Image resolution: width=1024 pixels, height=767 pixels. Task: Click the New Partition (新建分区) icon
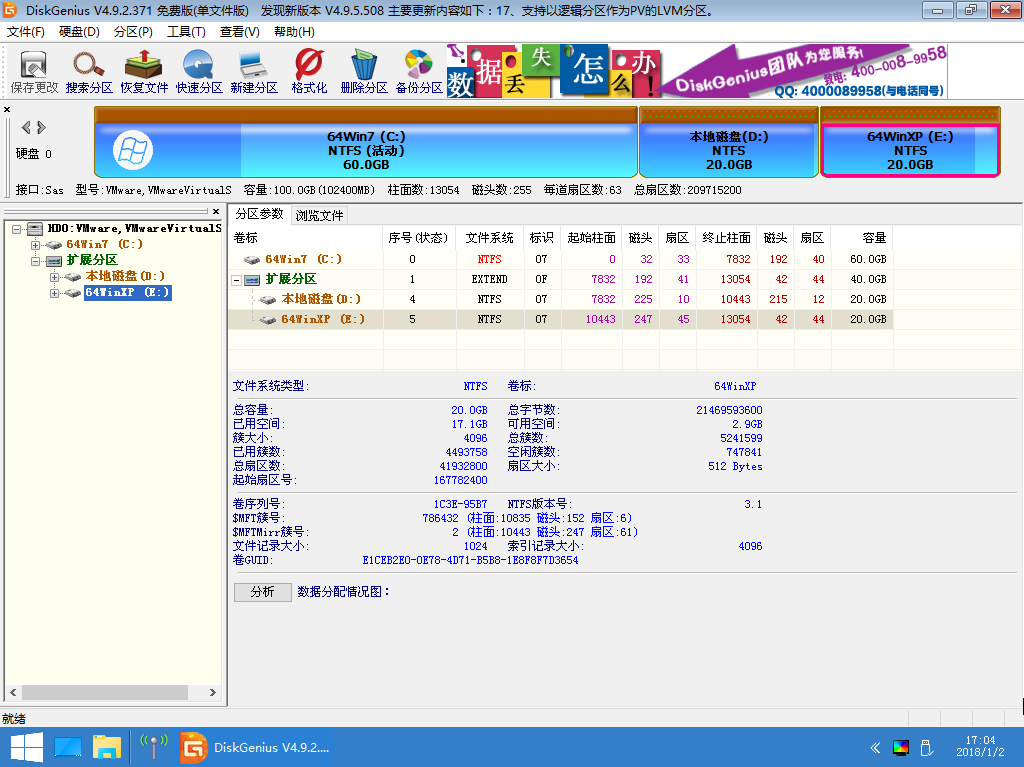[254, 71]
